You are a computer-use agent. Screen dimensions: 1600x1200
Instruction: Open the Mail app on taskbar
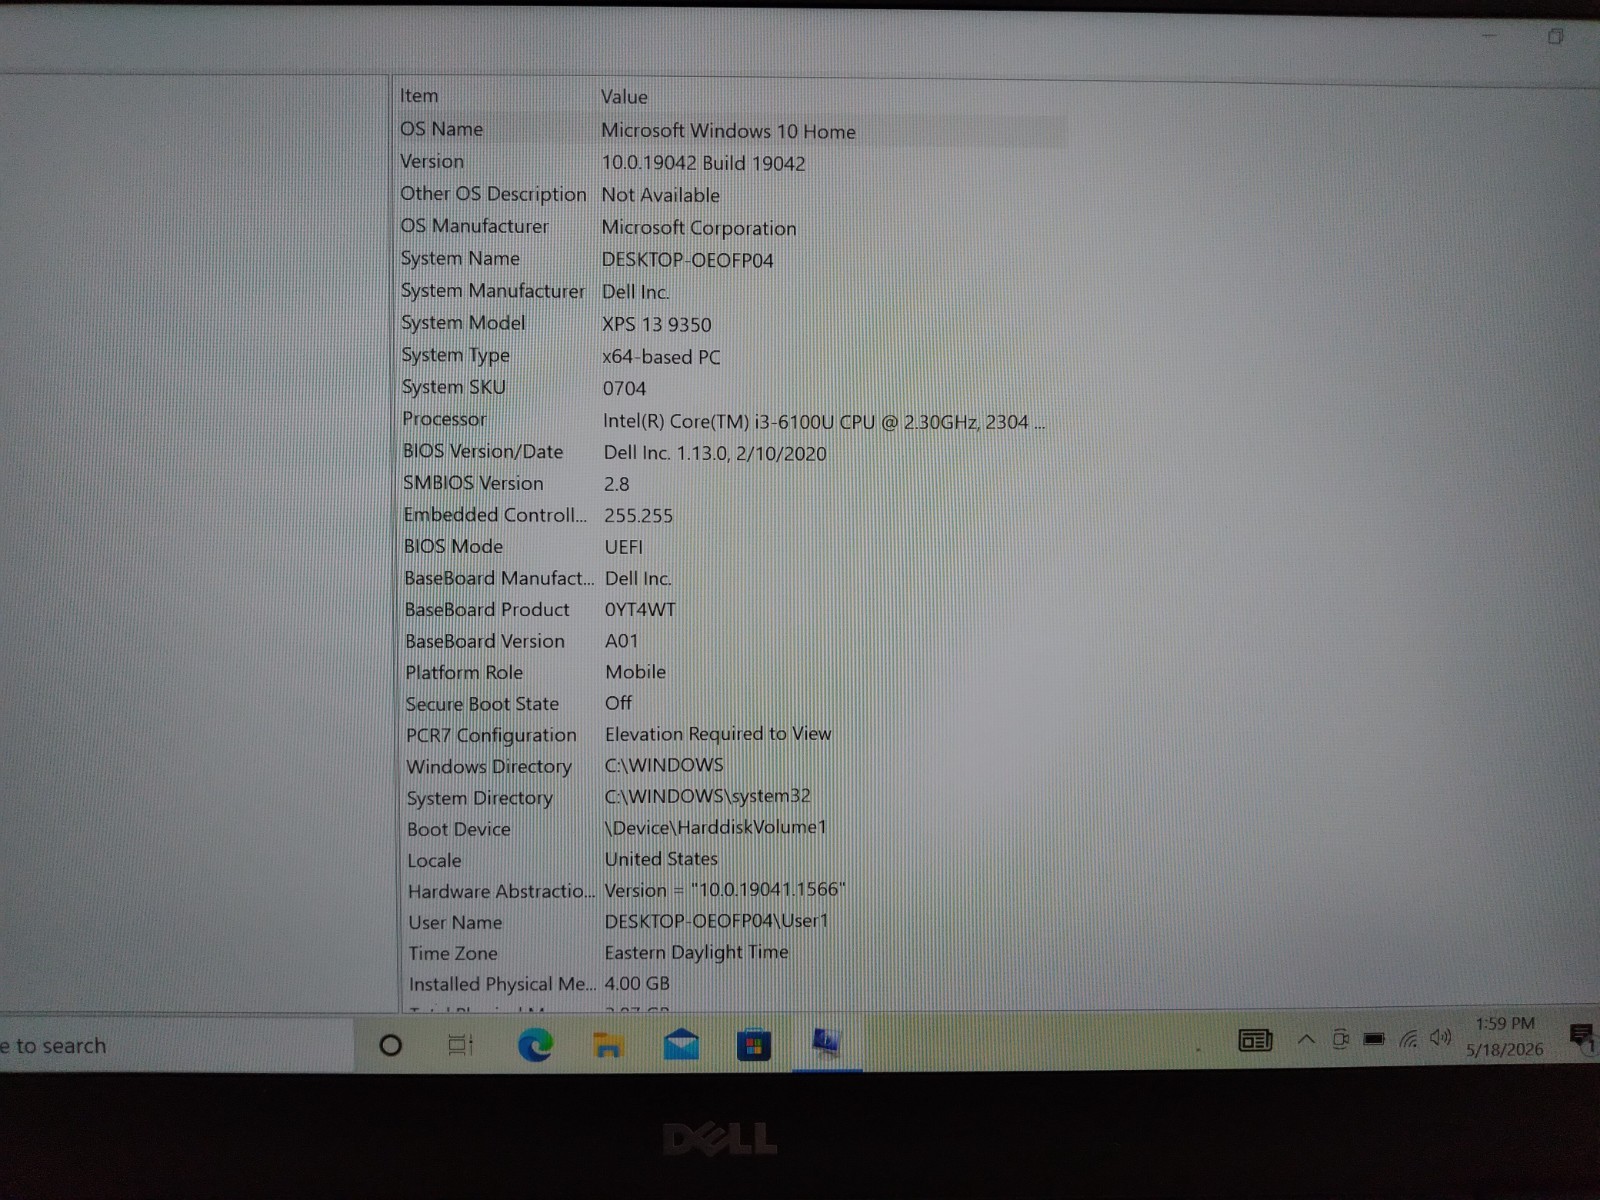681,1045
